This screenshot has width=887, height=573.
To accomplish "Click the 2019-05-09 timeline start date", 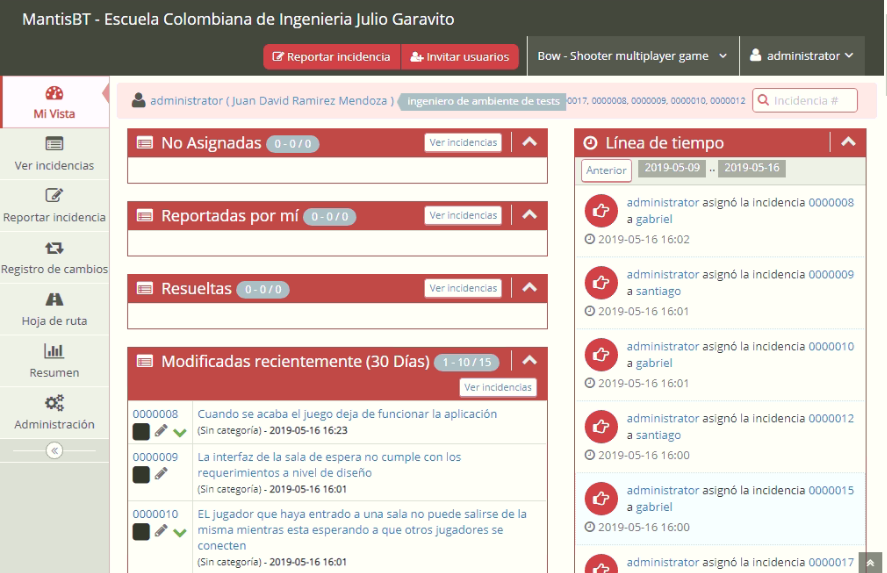I will point(672,168).
